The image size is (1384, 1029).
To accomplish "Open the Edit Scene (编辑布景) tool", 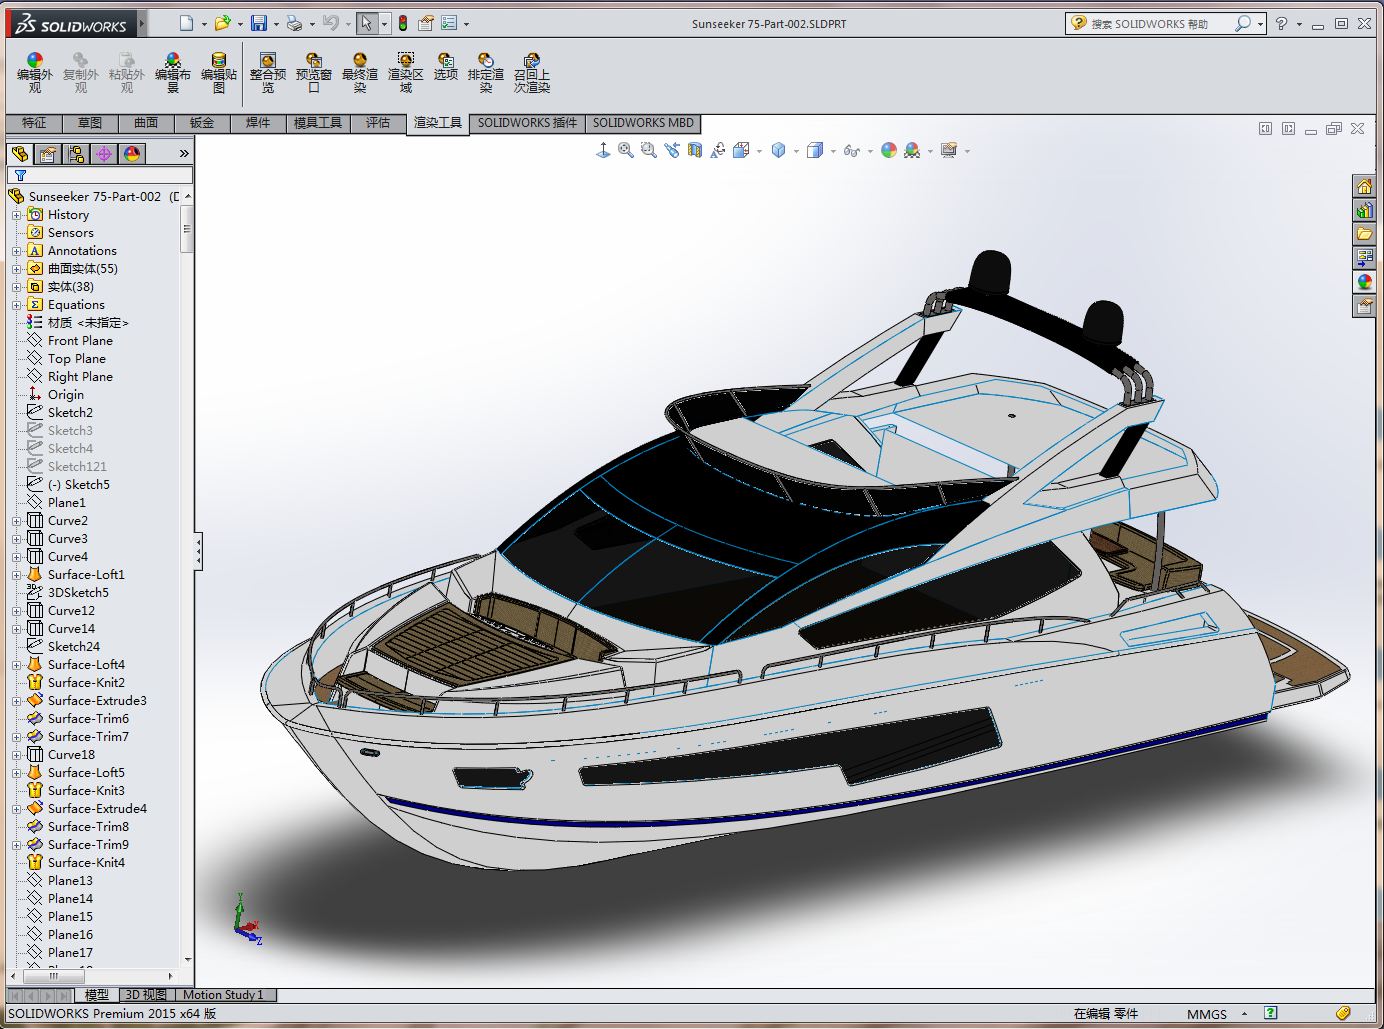I will (173, 72).
